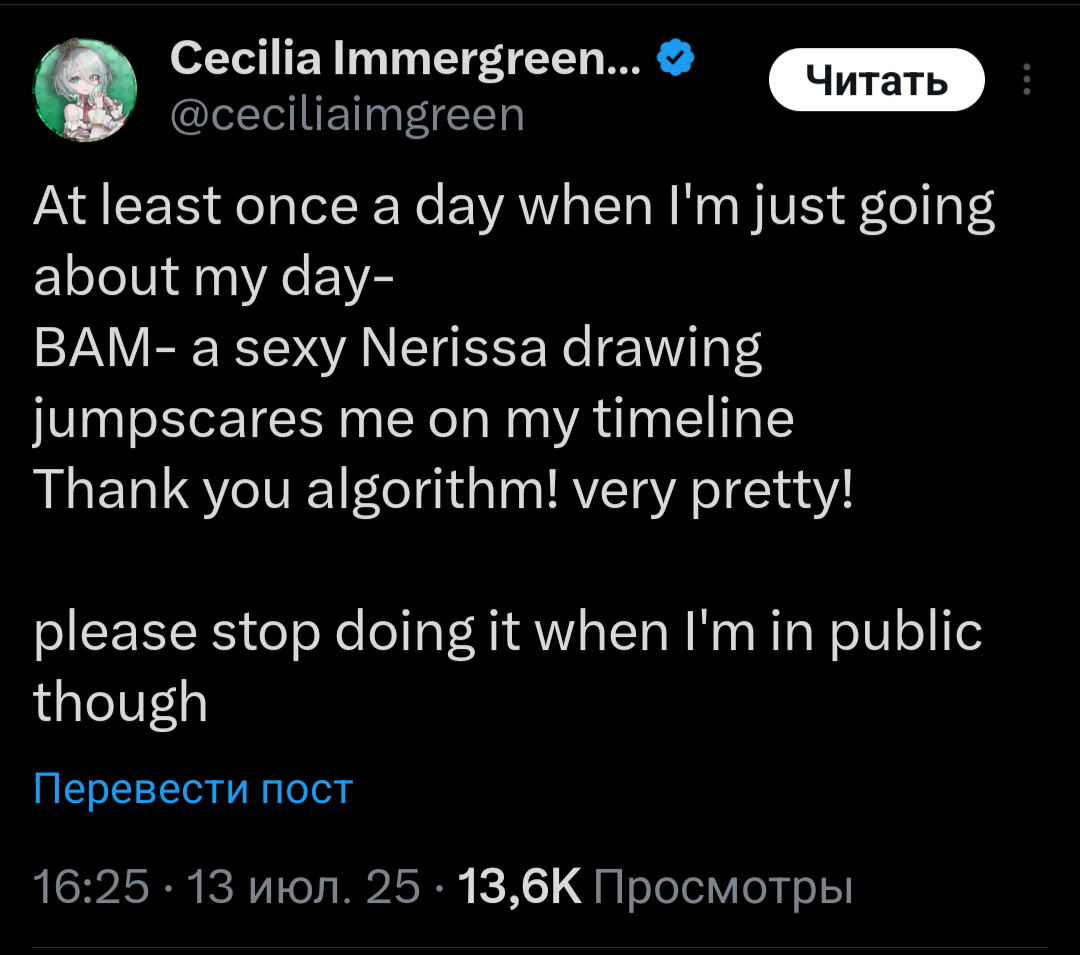Screen dimensions: 1080x955
Task: Tap the 'BAM- a sexy Nerissa drawing' line
Action: [397, 350]
